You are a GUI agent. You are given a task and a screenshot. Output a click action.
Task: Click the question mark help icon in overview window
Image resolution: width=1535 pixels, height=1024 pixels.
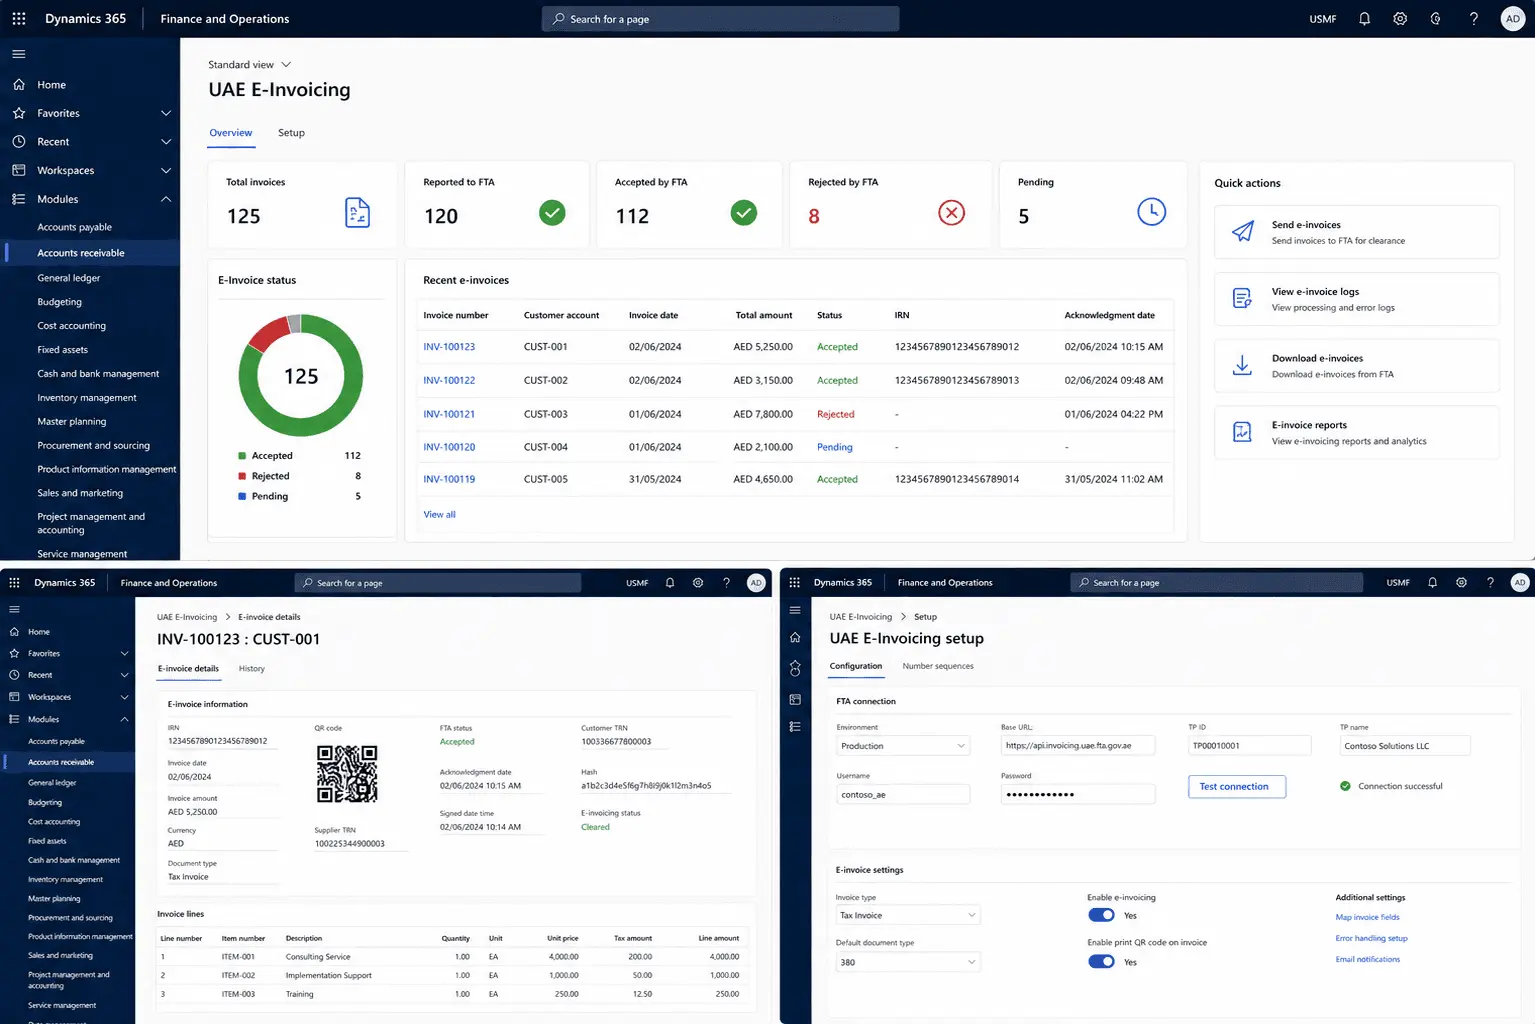click(1473, 19)
